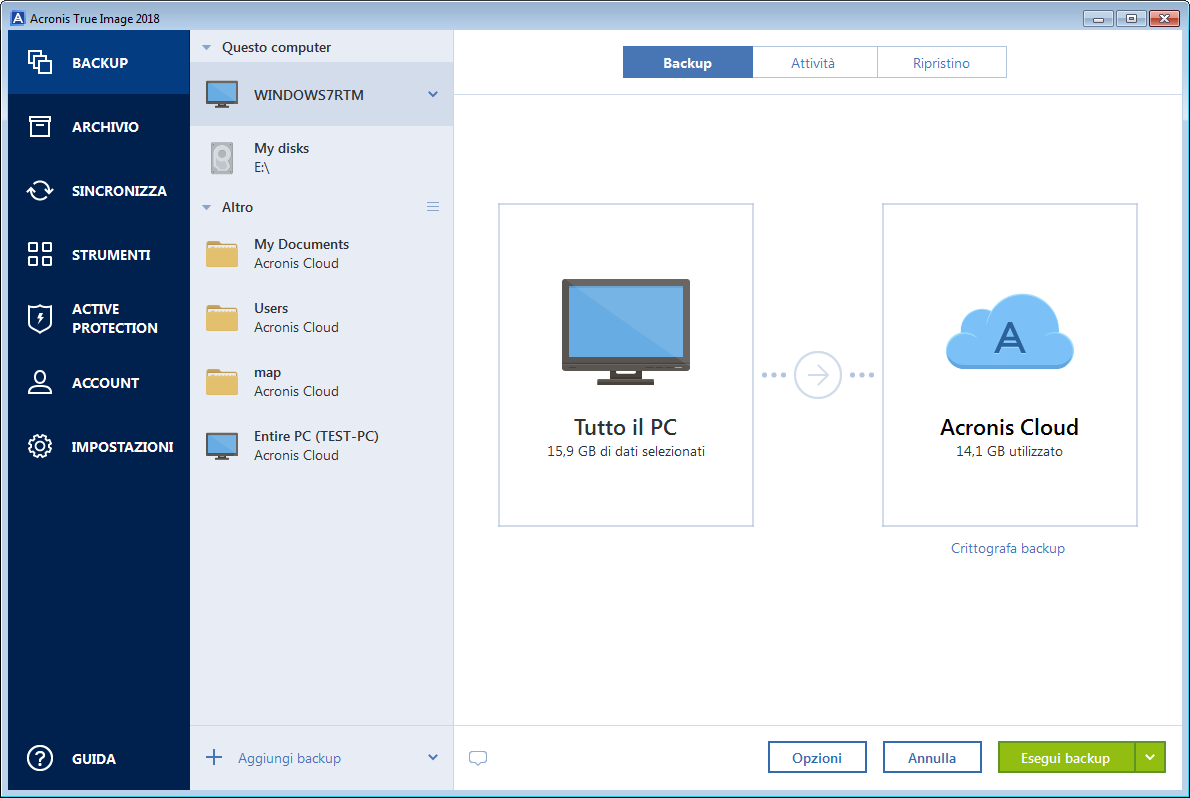The height and width of the screenshot is (798, 1190).
Task: Switch to the Backup tab
Action: (x=688, y=62)
